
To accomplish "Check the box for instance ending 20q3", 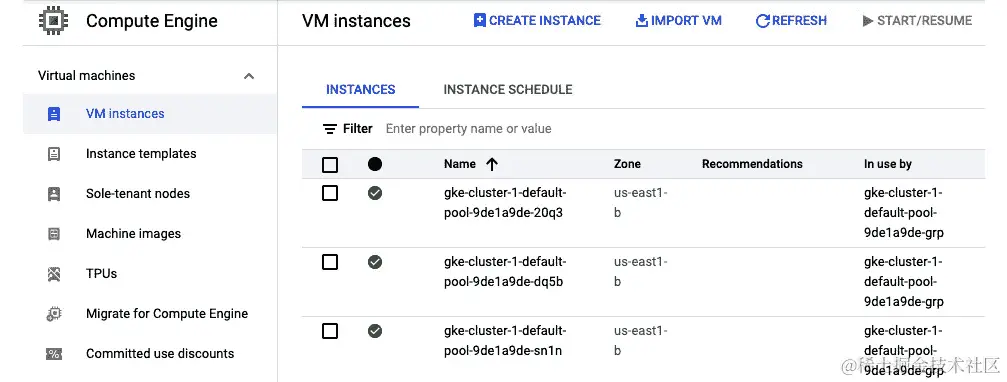I will [x=329, y=193].
